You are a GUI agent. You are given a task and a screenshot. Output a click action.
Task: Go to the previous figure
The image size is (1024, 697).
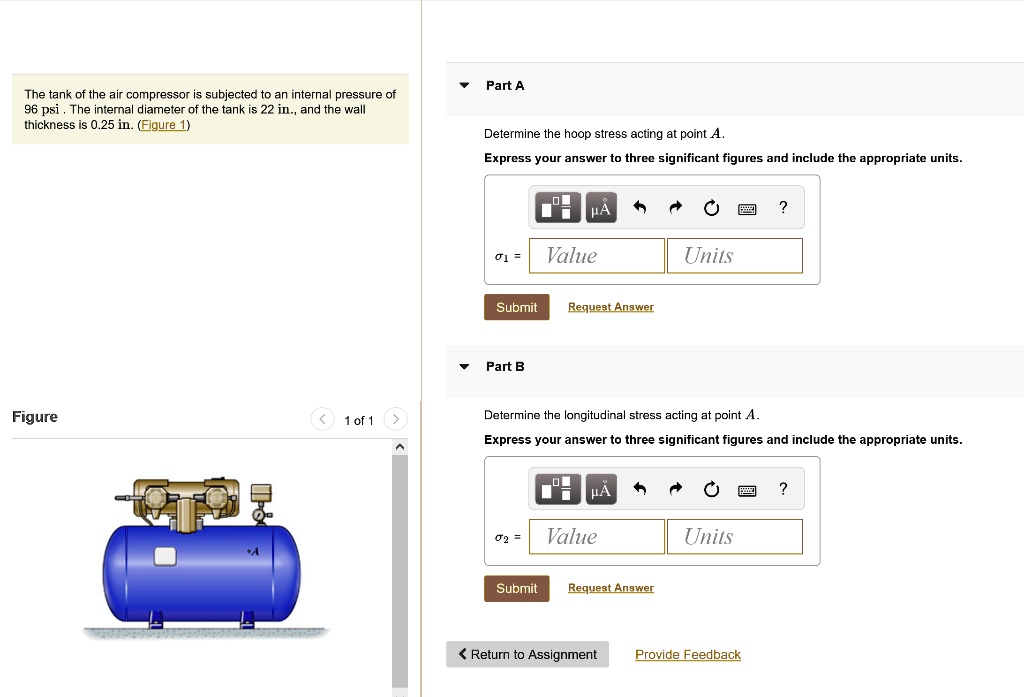322,419
